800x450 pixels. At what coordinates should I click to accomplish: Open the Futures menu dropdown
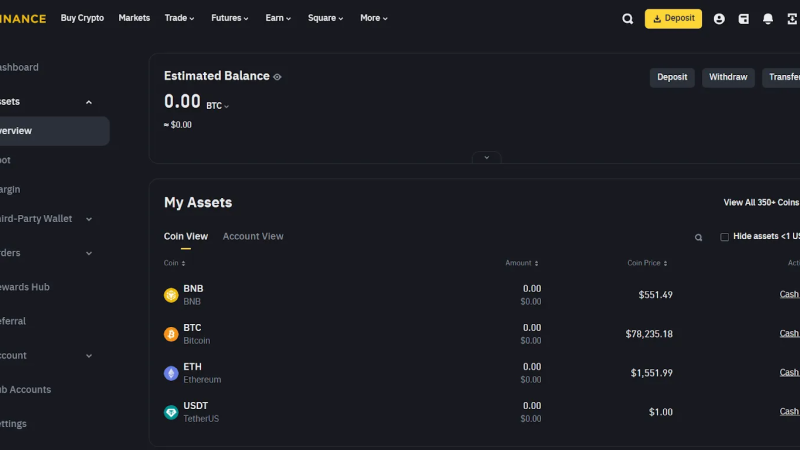[x=230, y=18]
